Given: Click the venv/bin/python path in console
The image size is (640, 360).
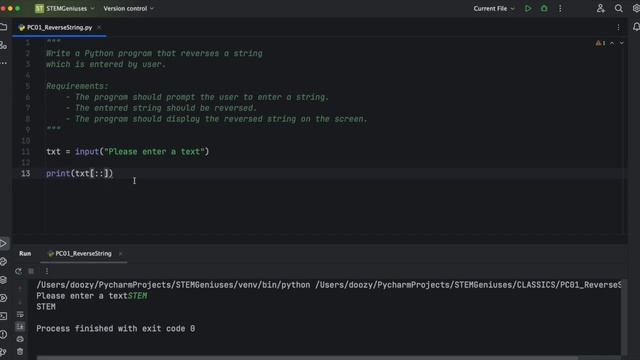Looking at the screenshot, I should 173,285.
